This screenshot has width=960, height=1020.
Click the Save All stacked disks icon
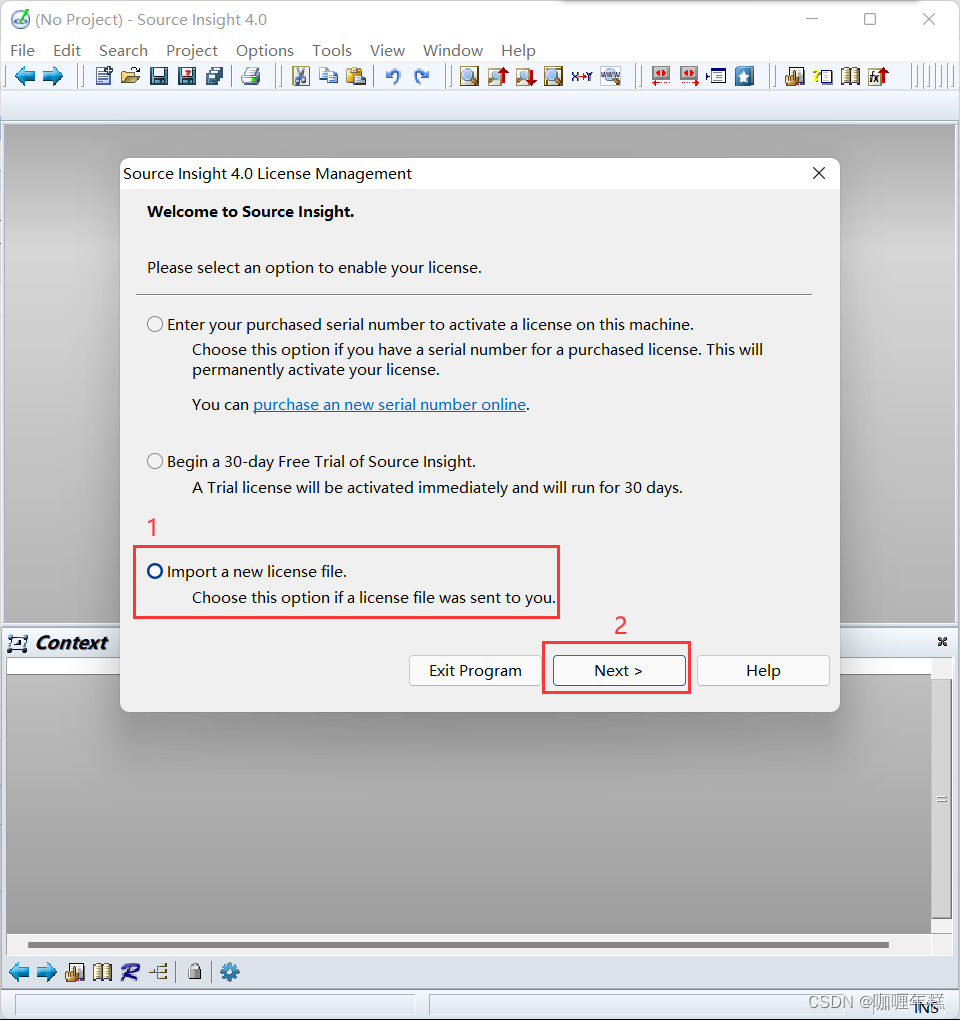215,76
